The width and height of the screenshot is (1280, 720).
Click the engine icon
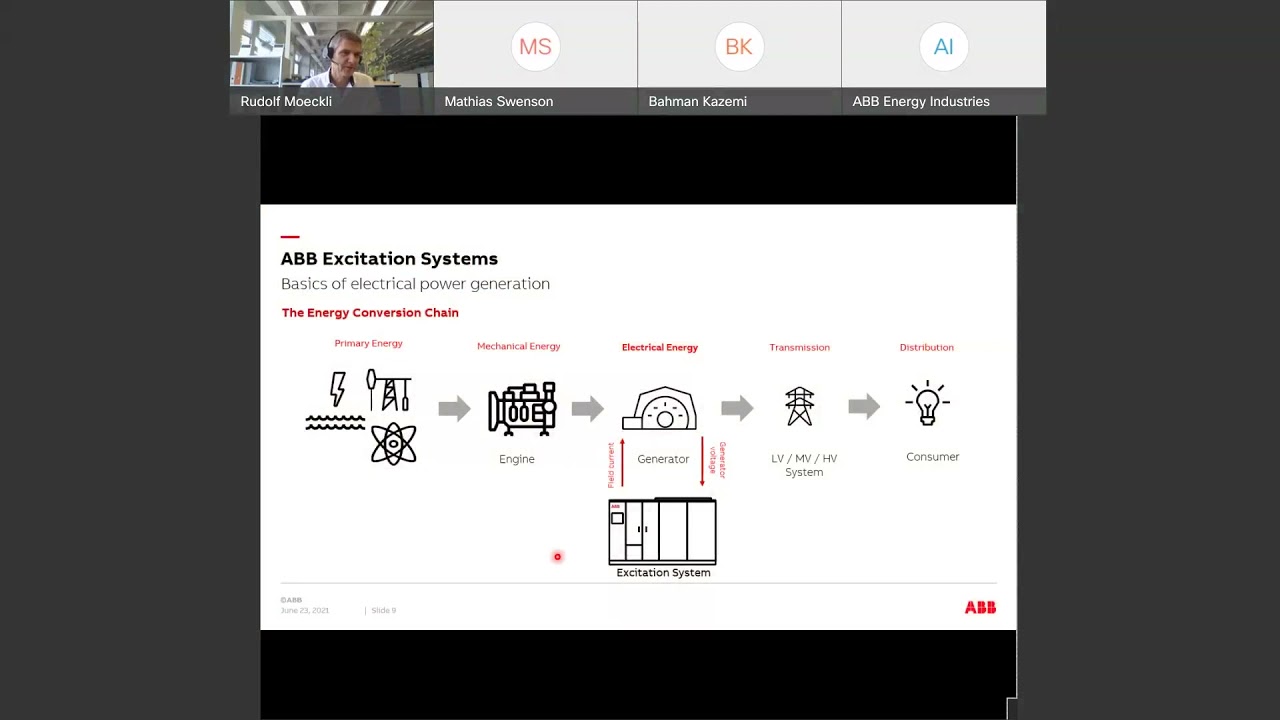(x=522, y=408)
